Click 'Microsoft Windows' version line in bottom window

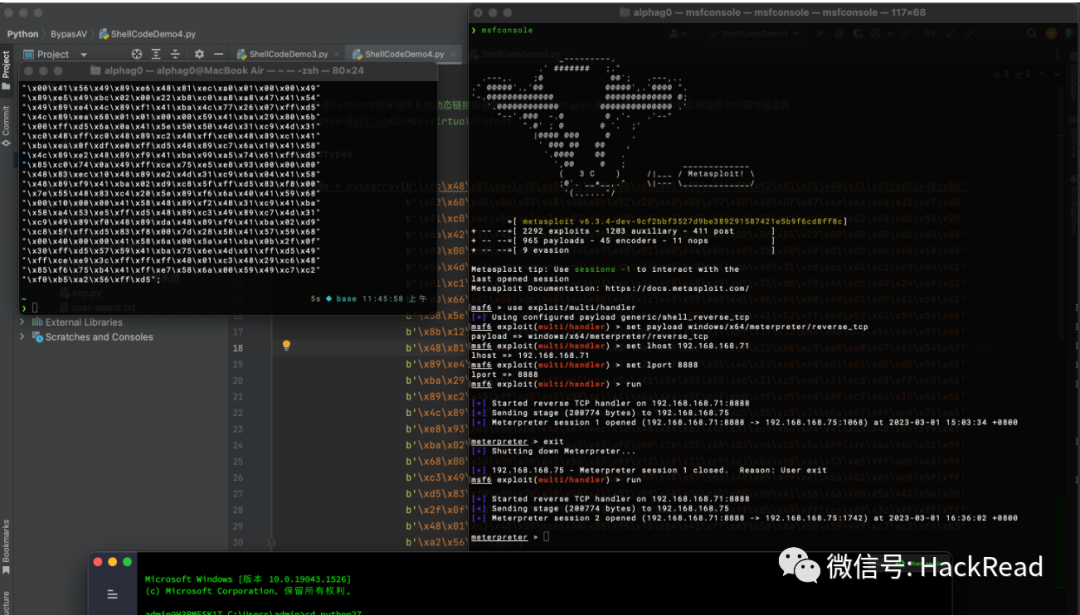pyautogui.click(x=248, y=579)
